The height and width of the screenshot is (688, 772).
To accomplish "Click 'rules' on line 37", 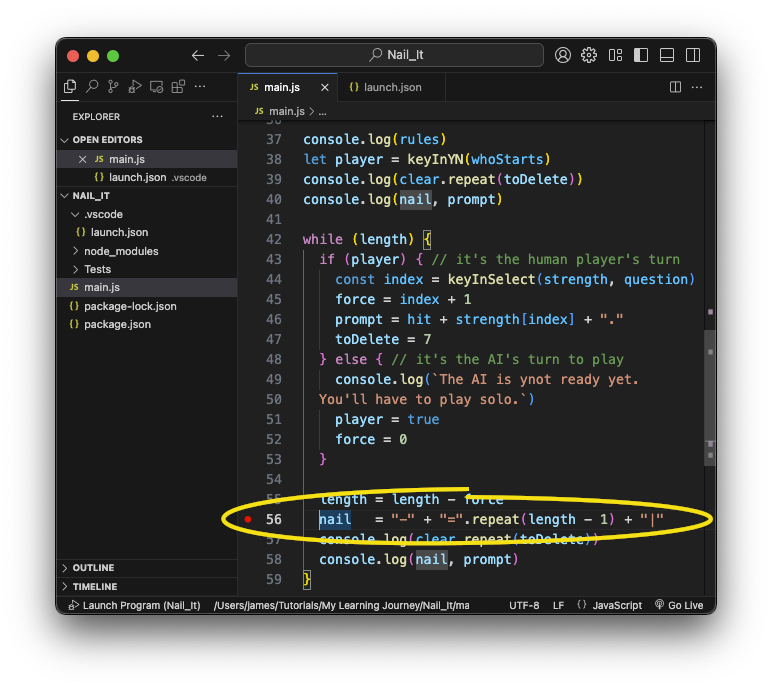I will 419,139.
